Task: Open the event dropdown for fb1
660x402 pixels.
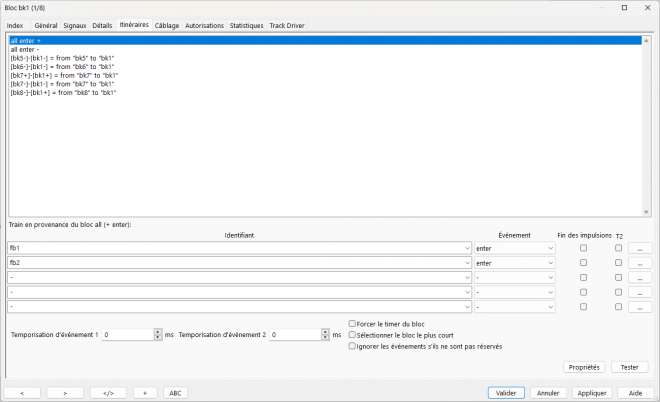Action: click(x=514, y=248)
